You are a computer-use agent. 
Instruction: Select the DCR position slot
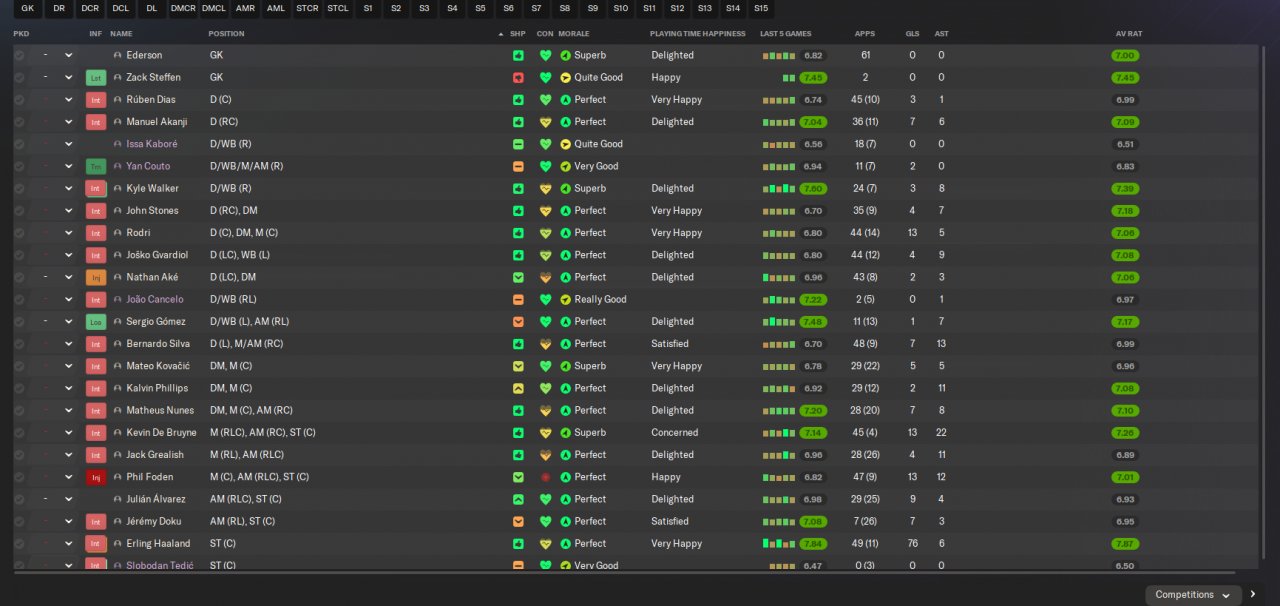pyautogui.click(x=90, y=8)
